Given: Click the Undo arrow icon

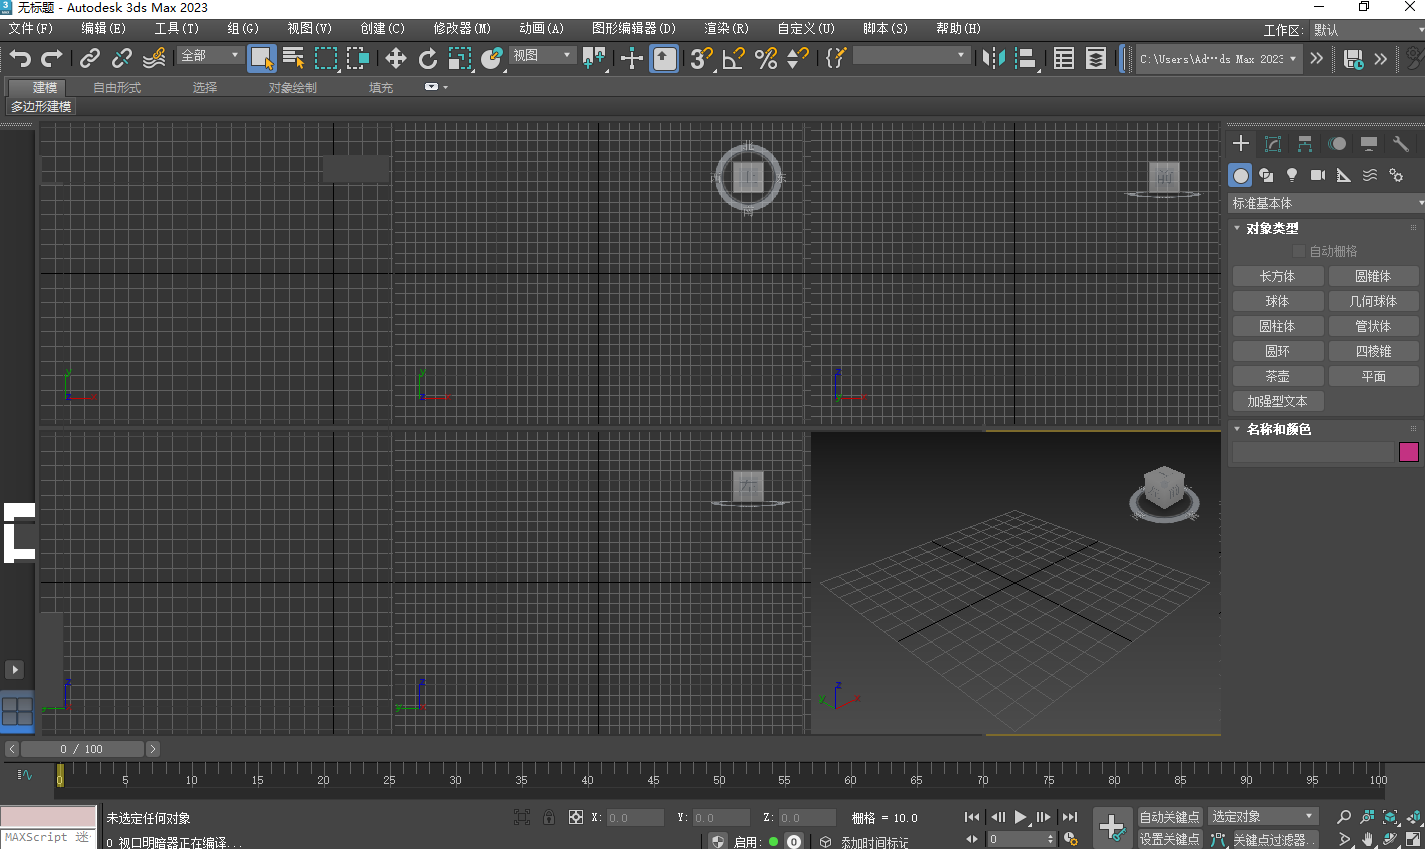Looking at the screenshot, I should coord(20,59).
